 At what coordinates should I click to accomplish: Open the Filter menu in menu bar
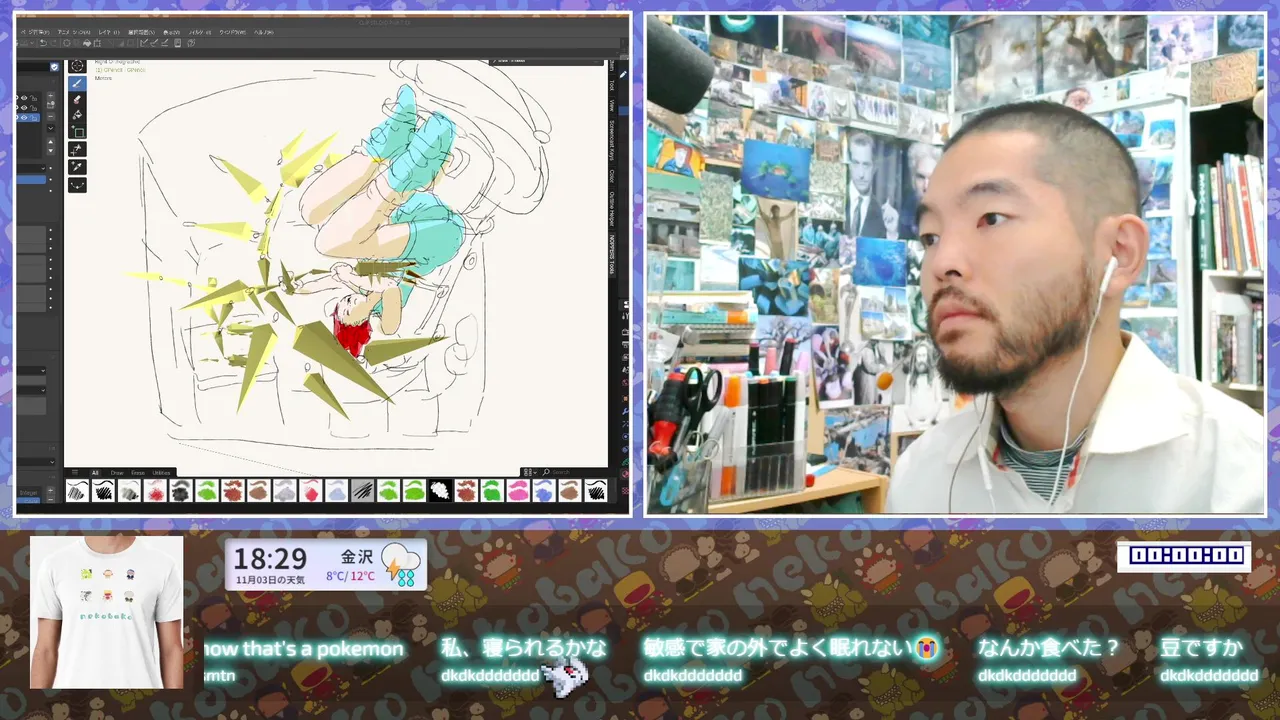click(200, 32)
